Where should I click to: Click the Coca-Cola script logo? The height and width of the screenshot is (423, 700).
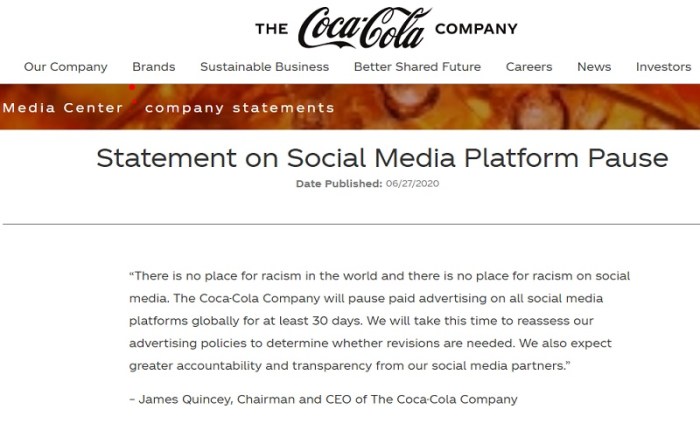(x=365, y=28)
